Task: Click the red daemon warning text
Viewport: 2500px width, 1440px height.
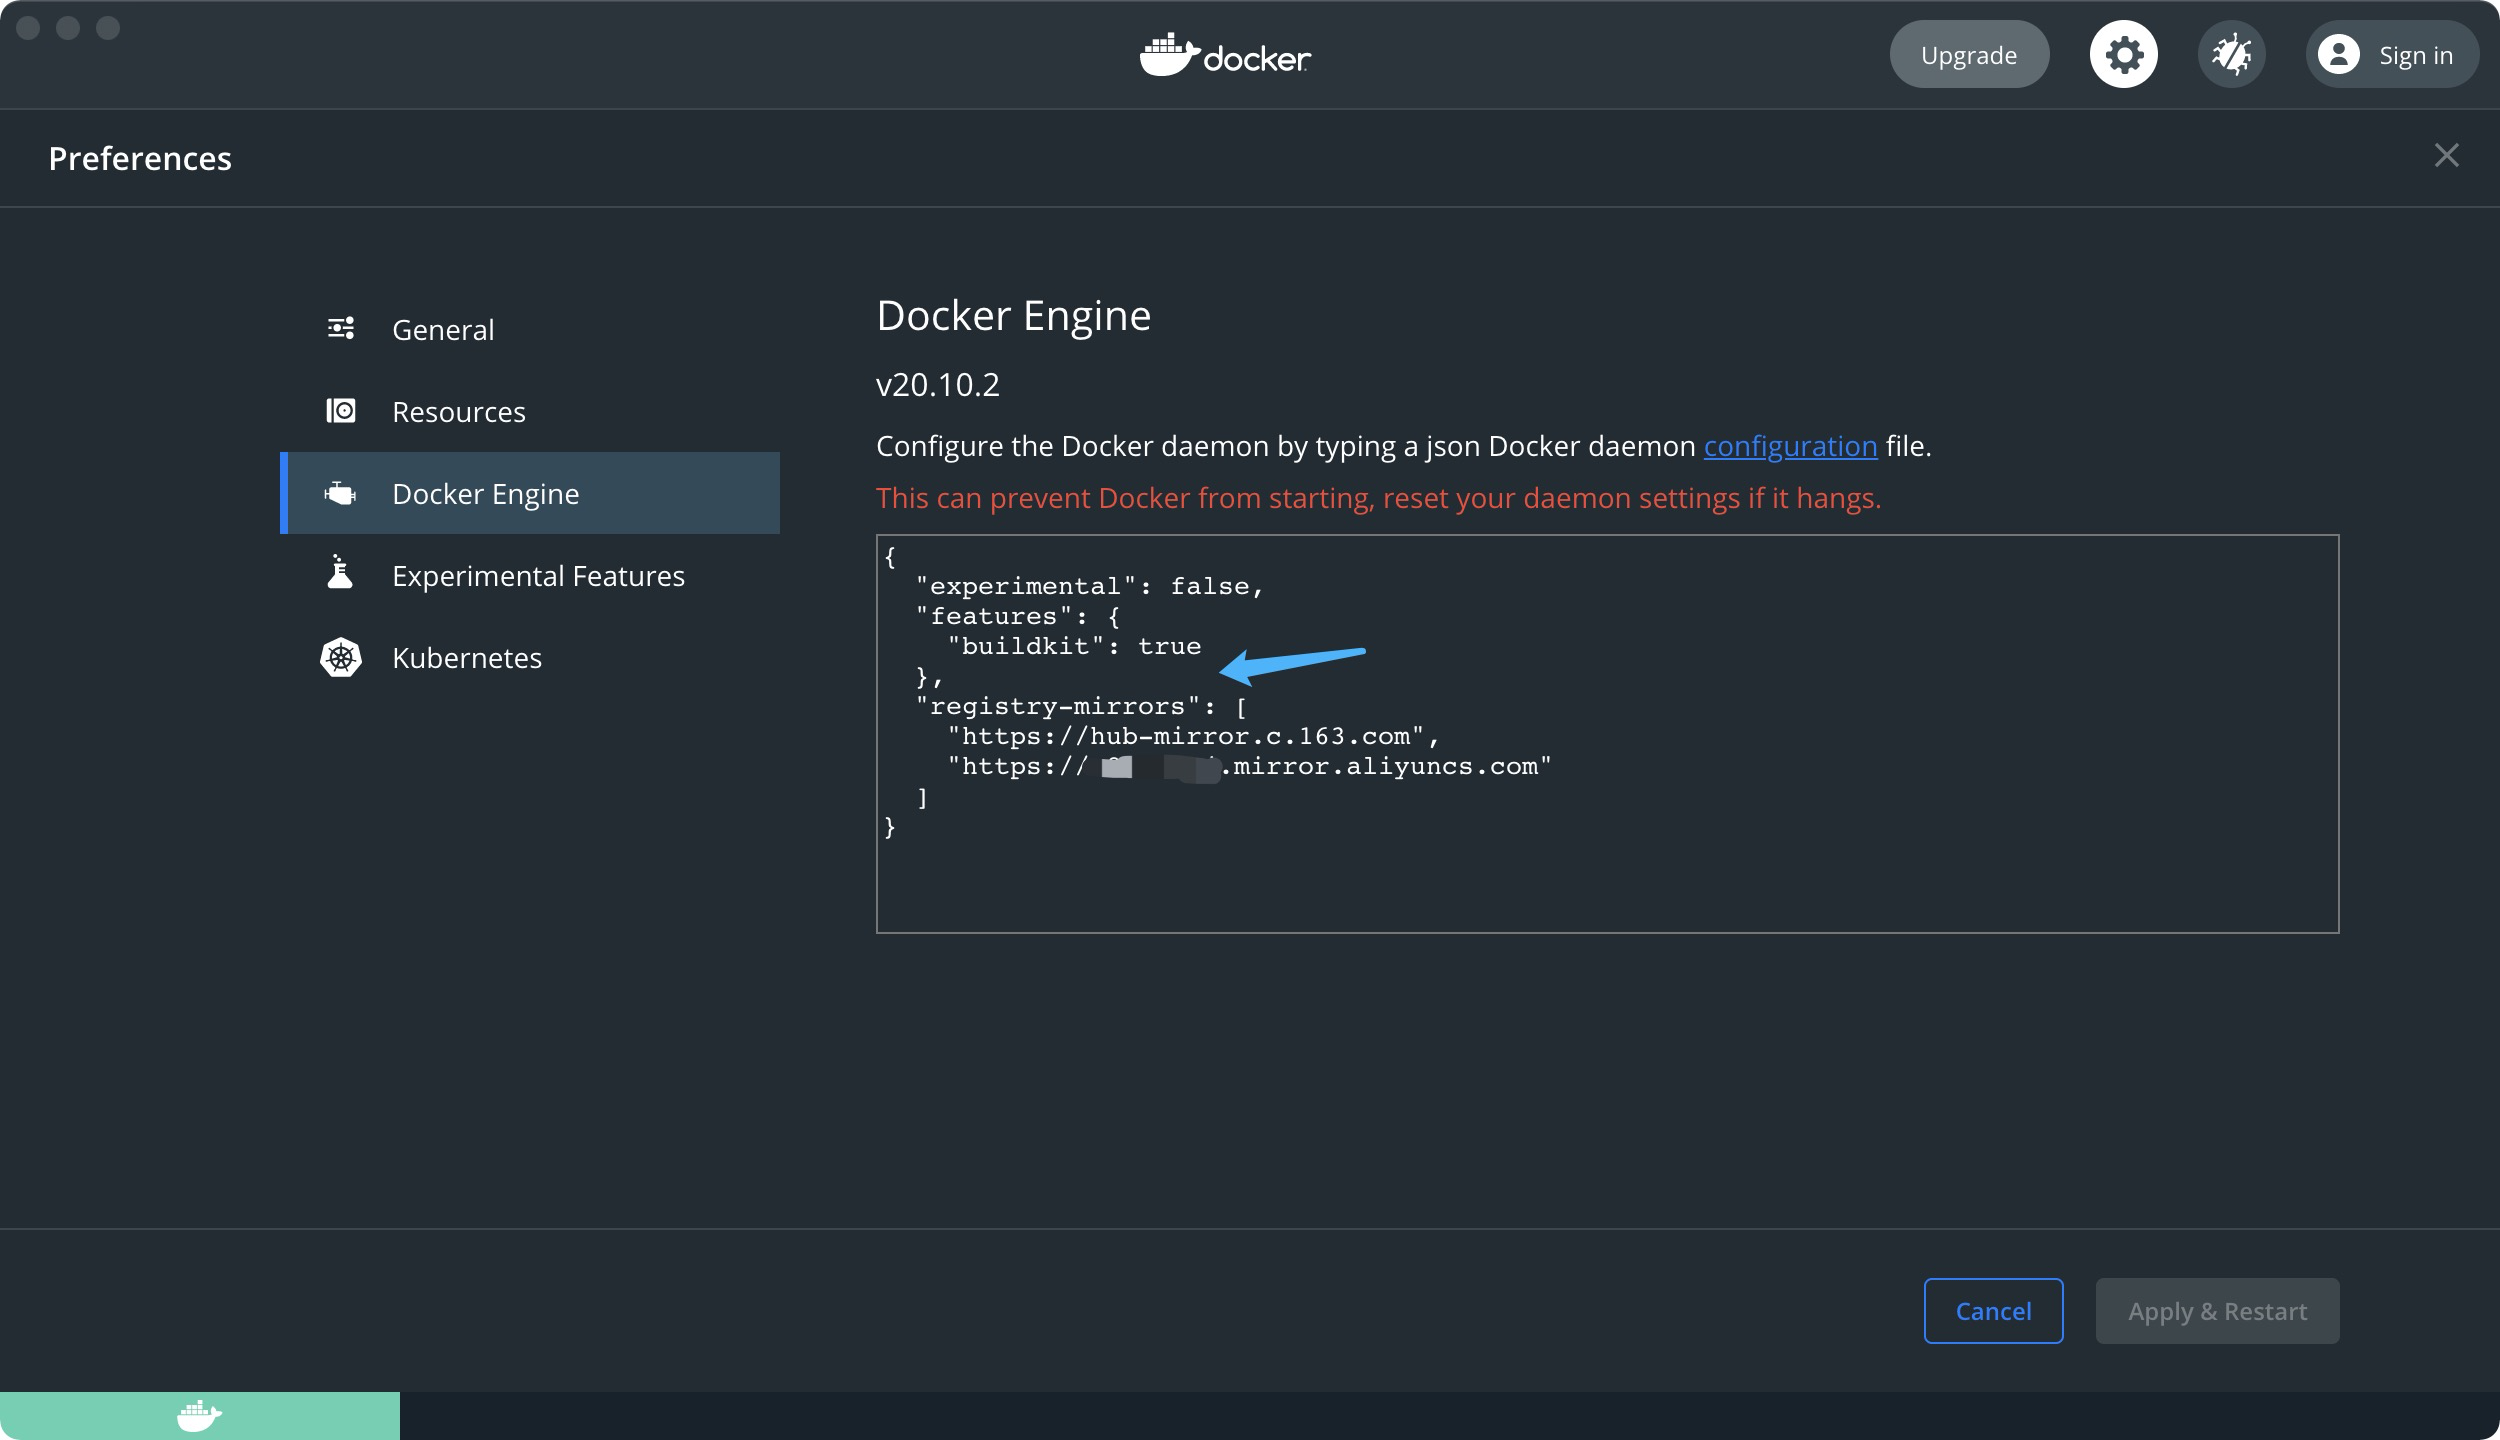Action: (1379, 498)
